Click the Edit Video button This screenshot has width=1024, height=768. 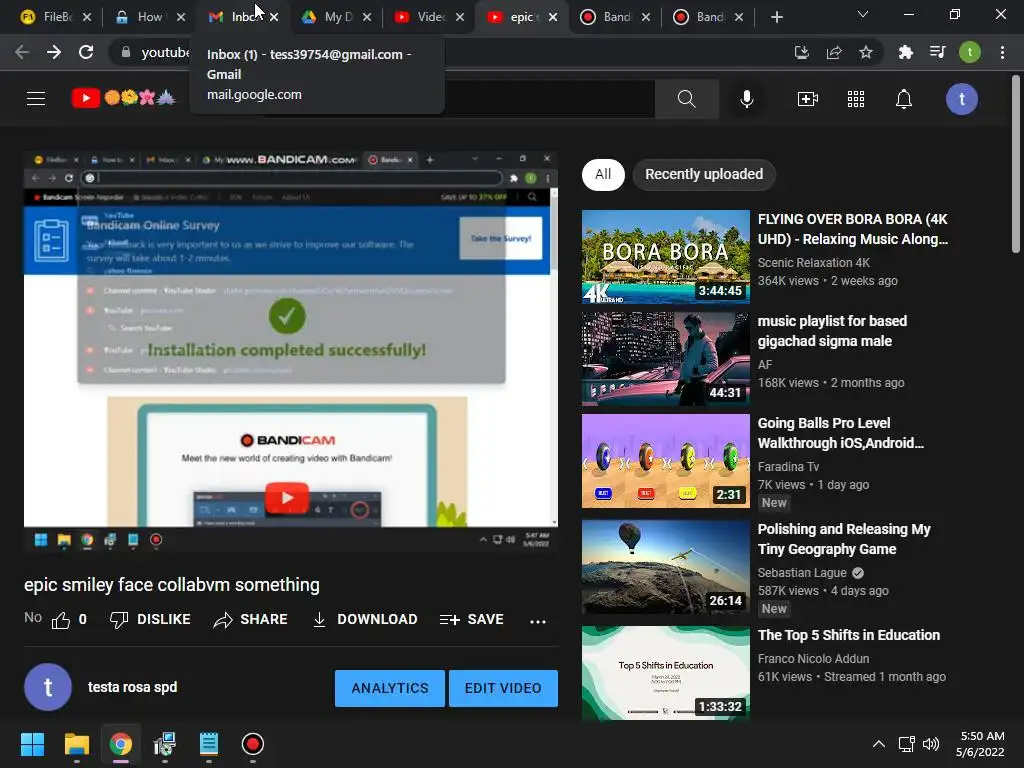coord(503,688)
